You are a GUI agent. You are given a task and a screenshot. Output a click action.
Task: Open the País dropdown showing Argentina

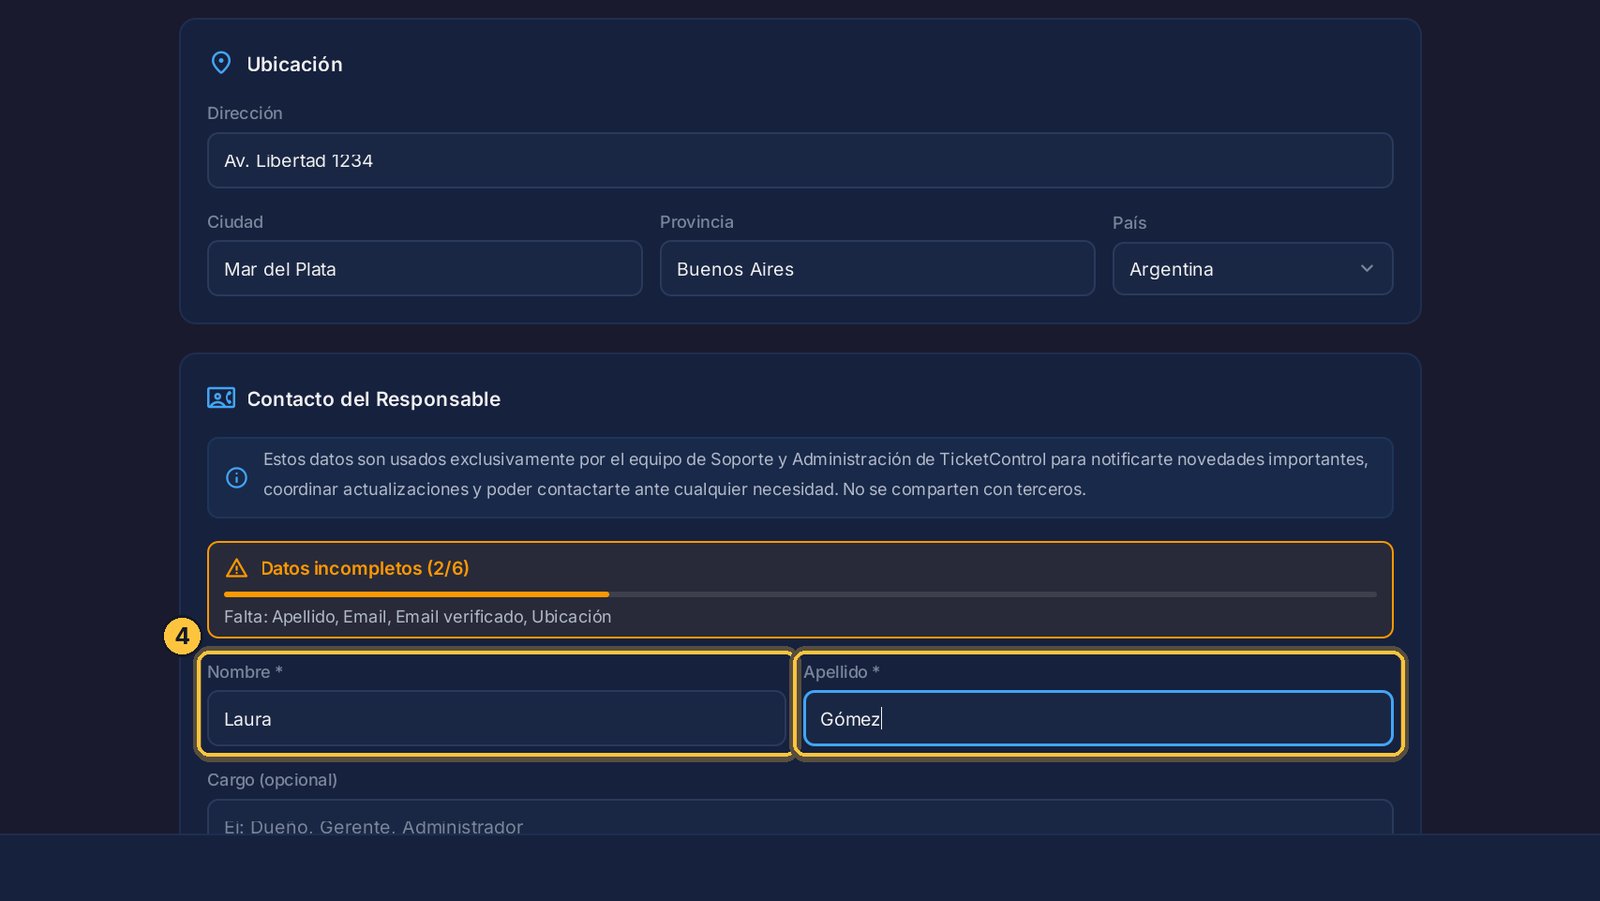pyautogui.click(x=1252, y=269)
